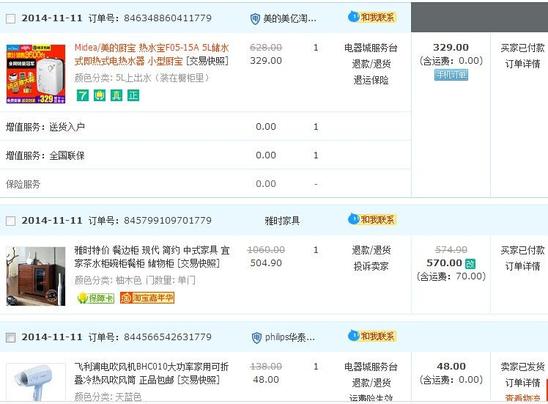Click 退款/退货 for the Midea water heater
The height and width of the screenshot is (404, 548).
[x=371, y=64]
